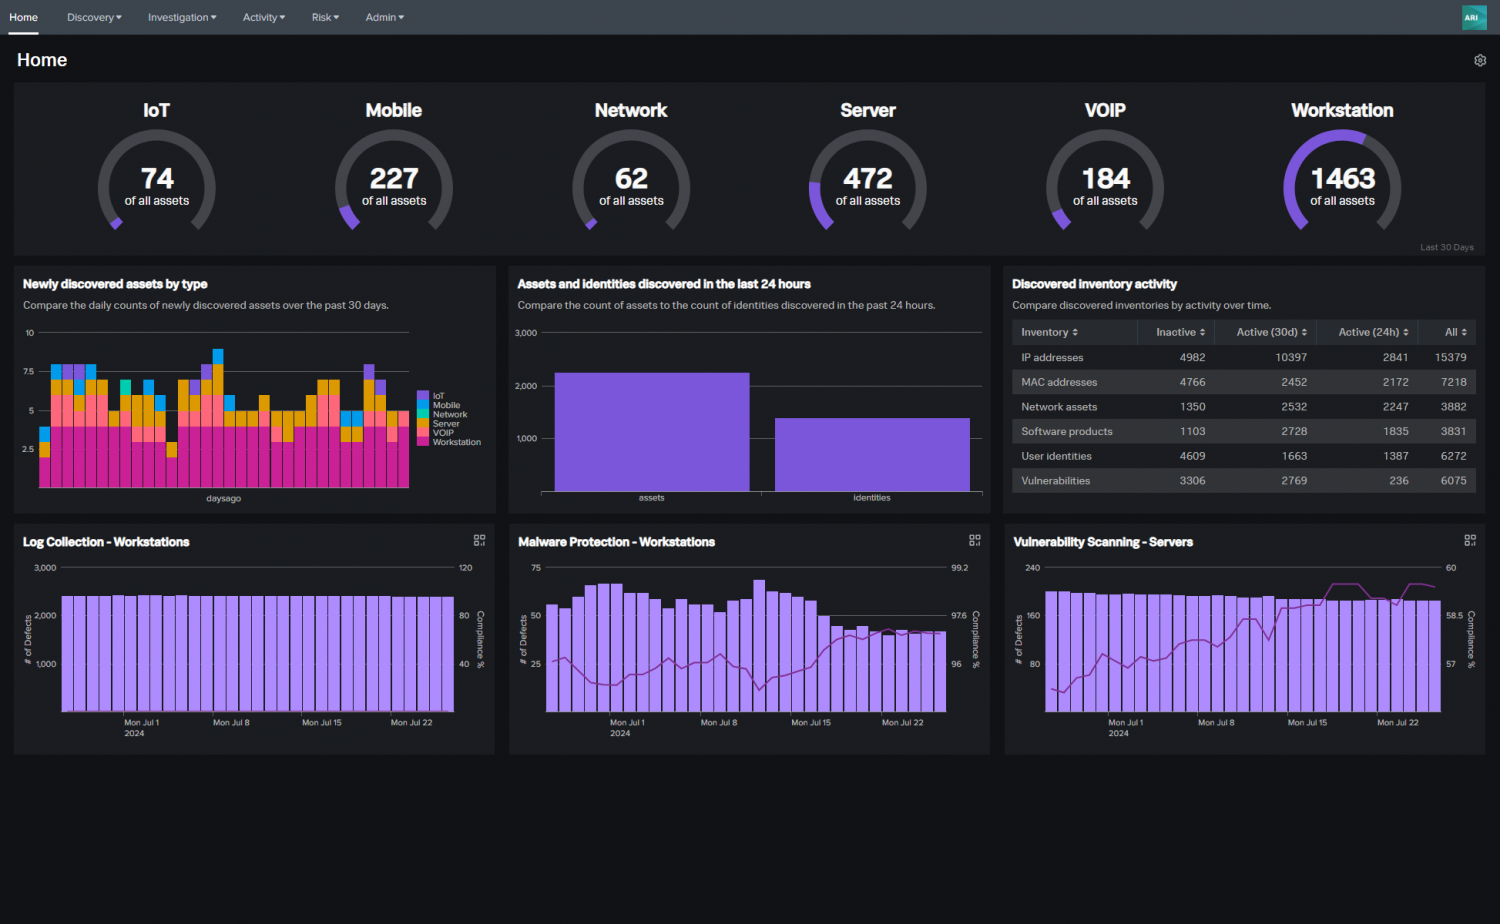Open the Discovery dropdown menu
1500x924 pixels.
(93, 17)
